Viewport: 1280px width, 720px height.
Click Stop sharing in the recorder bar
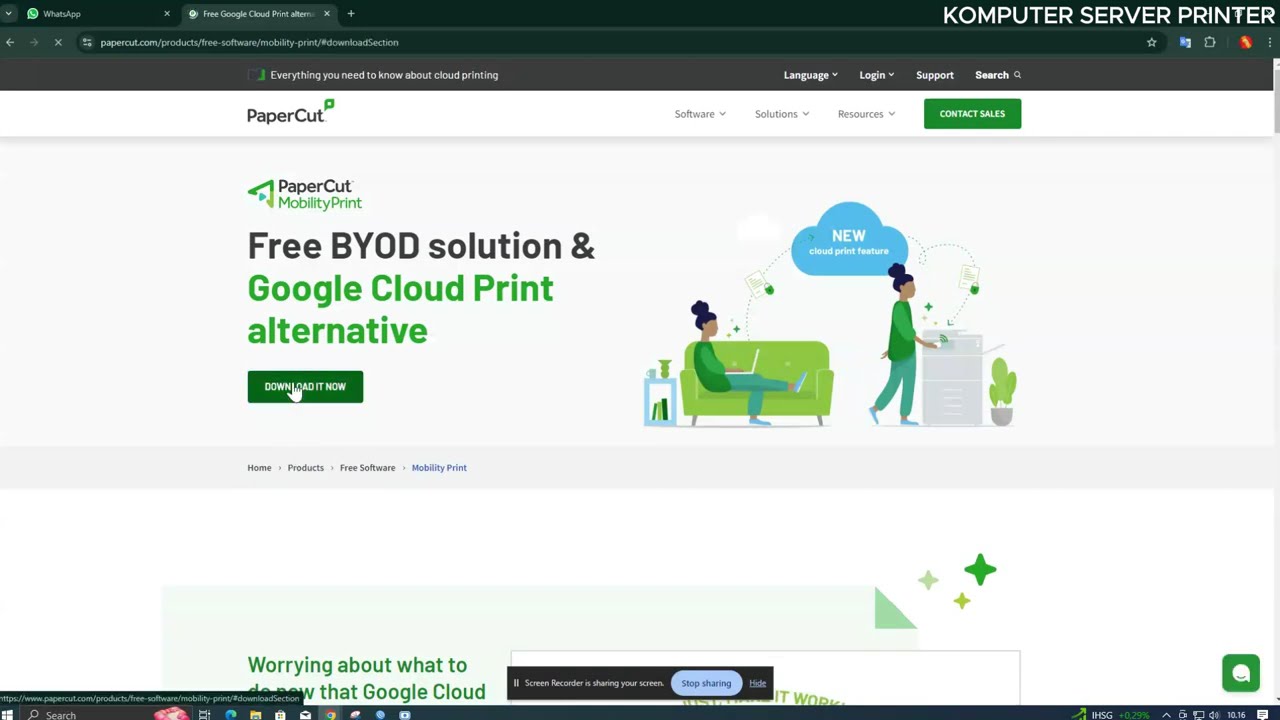[706, 683]
